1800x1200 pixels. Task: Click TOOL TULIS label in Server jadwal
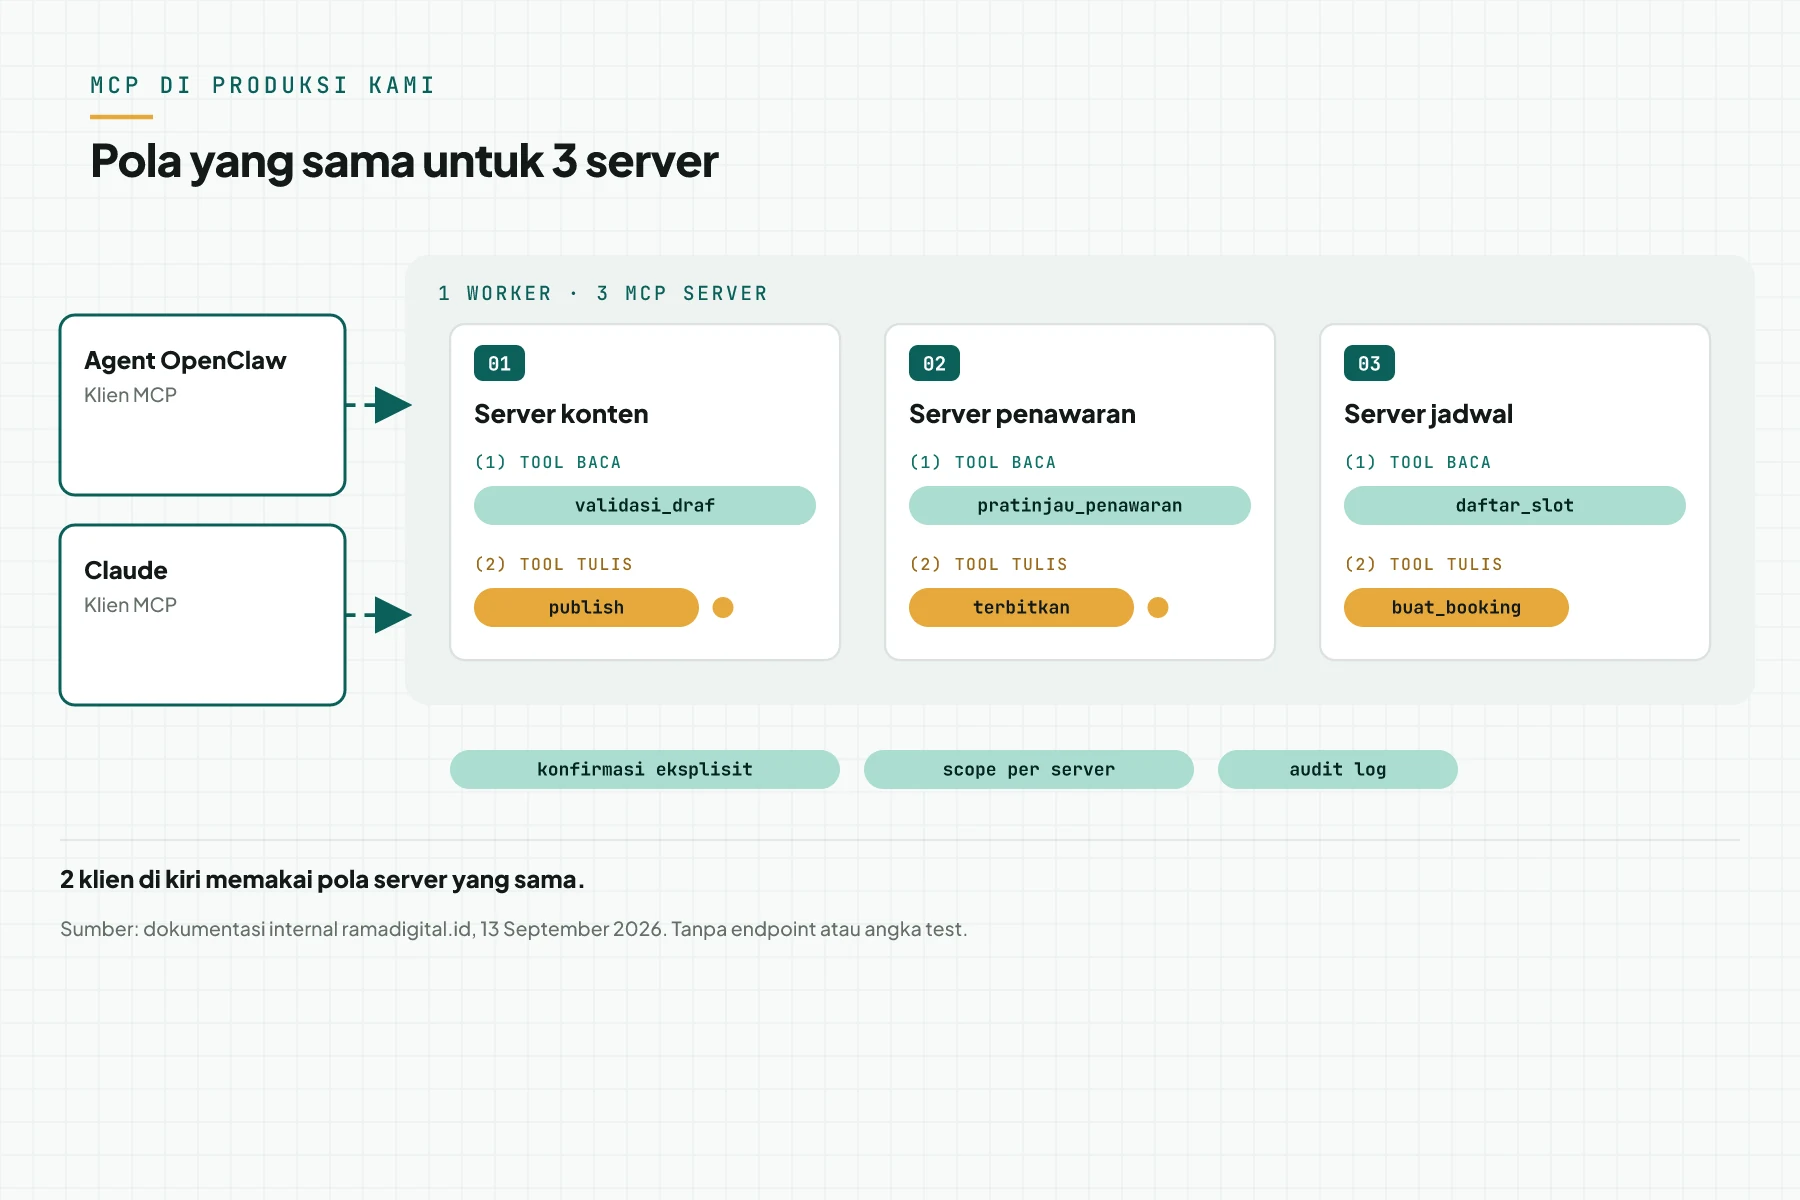click(x=1424, y=564)
